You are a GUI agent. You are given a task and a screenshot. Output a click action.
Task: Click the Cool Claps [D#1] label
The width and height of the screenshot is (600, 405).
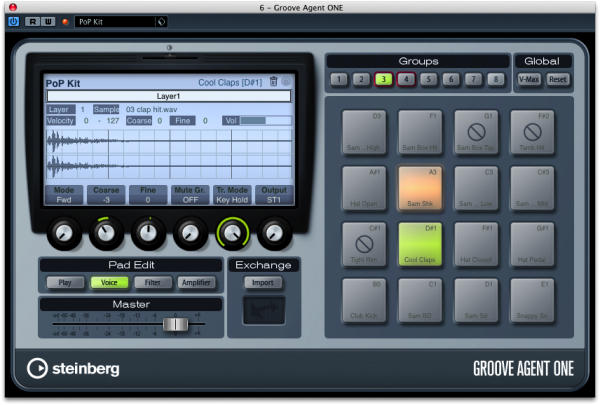pyautogui.click(x=230, y=82)
